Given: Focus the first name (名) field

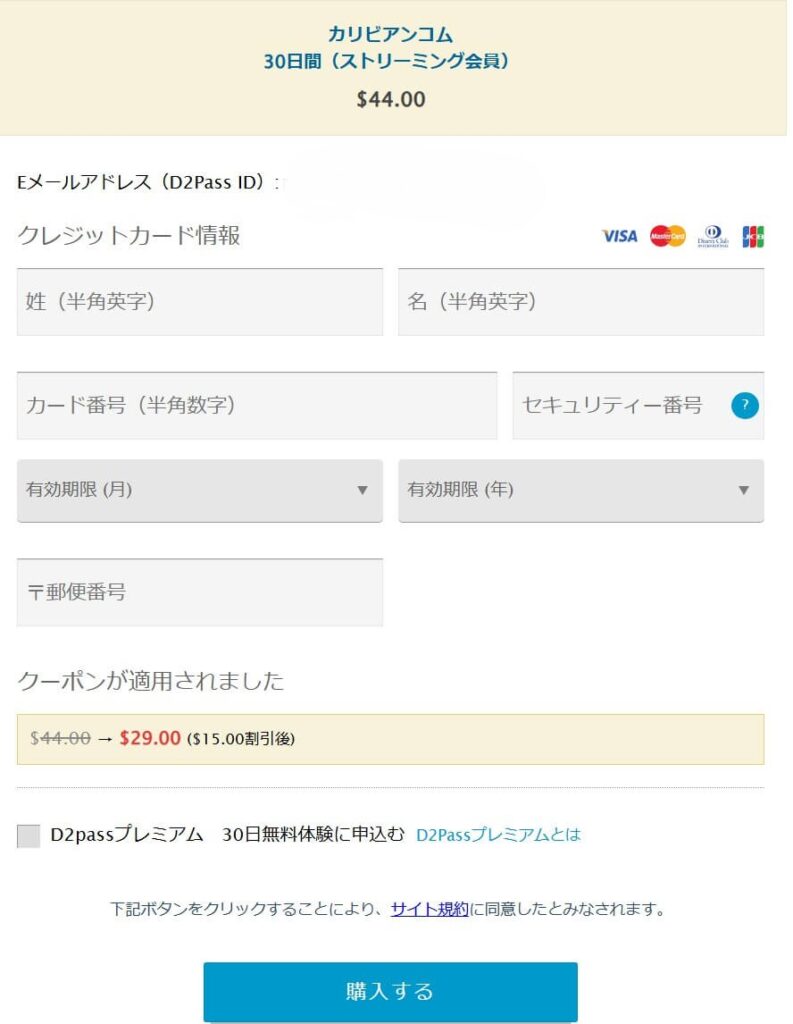Looking at the screenshot, I should tap(580, 302).
